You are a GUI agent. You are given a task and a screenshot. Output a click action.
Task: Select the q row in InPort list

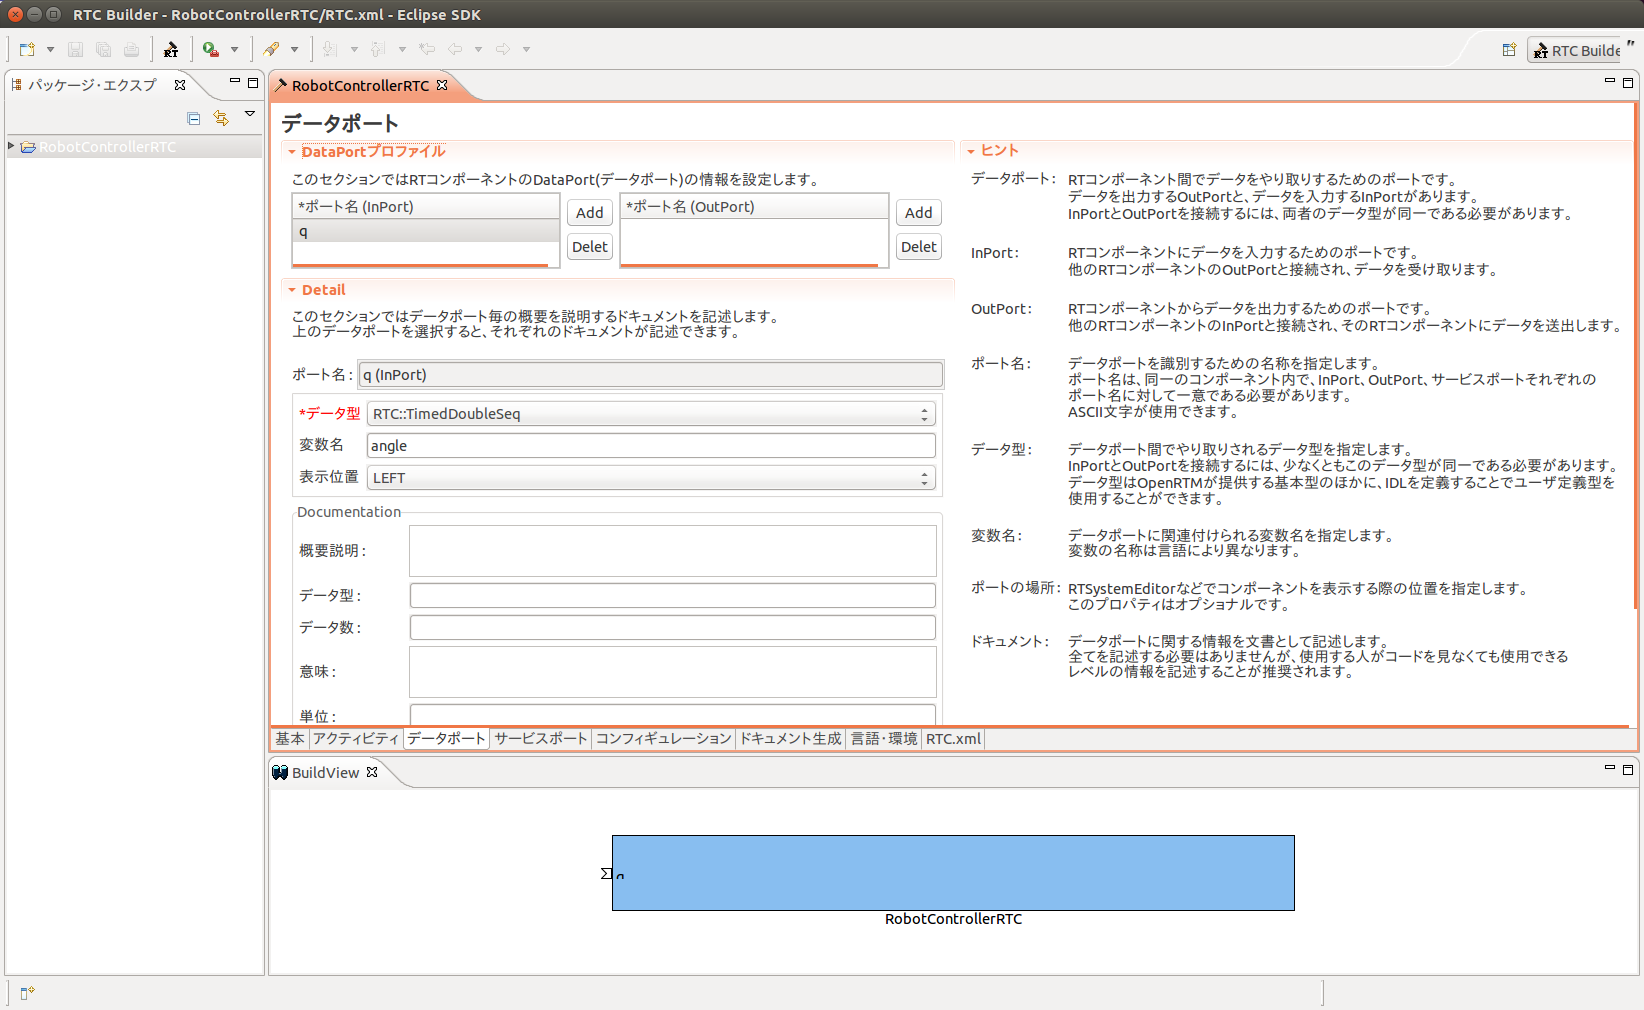tap(426, 231)
